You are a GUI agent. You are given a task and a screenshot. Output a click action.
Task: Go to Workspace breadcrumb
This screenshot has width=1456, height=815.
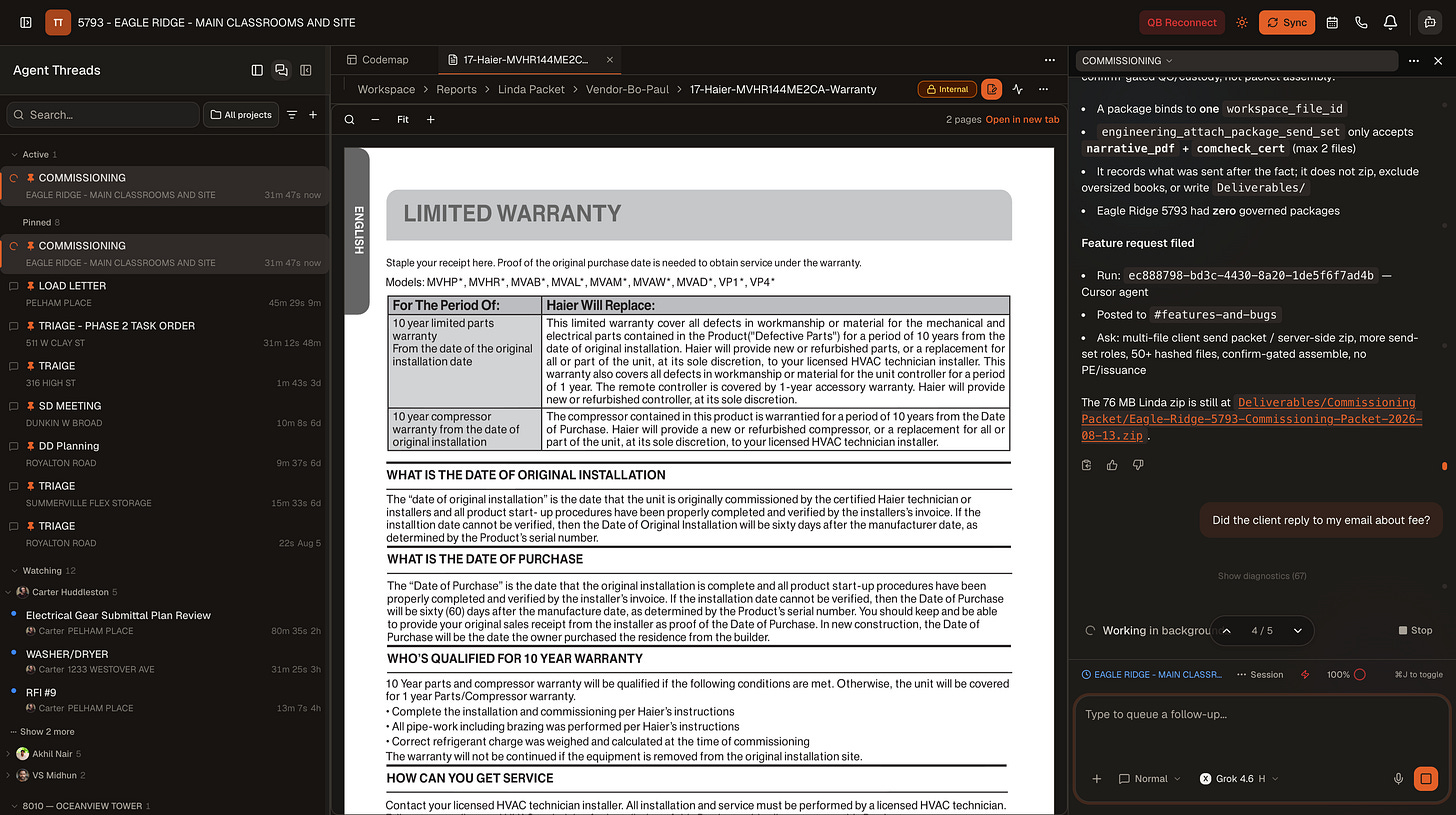[x=386, y=89]
